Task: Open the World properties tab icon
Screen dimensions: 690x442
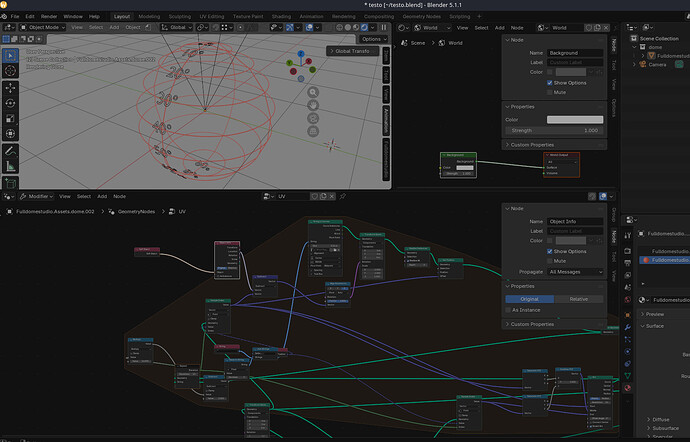Action: (628, 300)
